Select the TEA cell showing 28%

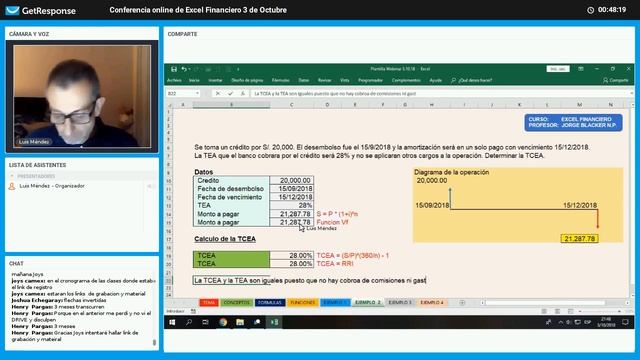click(x=292, y=205)
